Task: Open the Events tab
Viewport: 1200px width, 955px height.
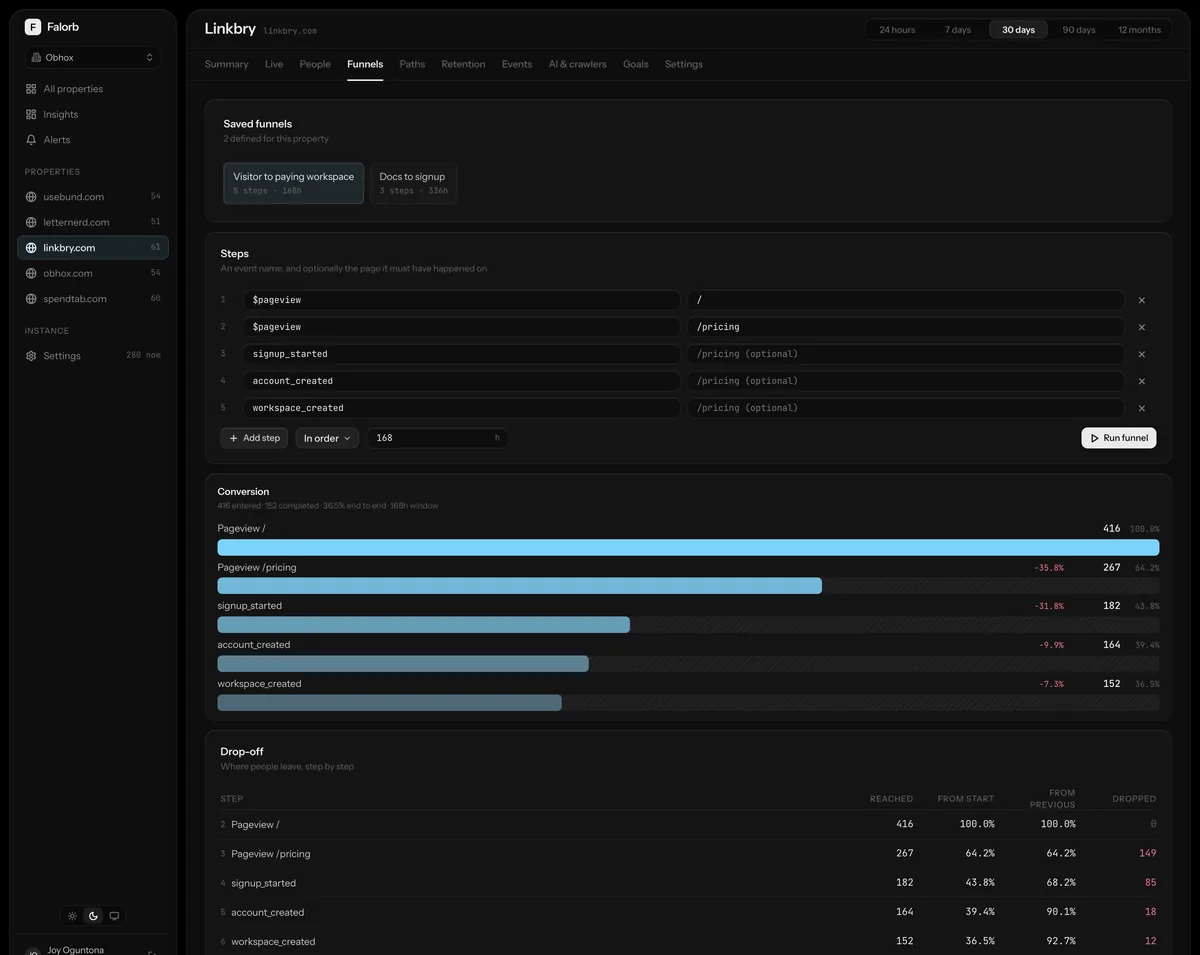Action: 517,64
